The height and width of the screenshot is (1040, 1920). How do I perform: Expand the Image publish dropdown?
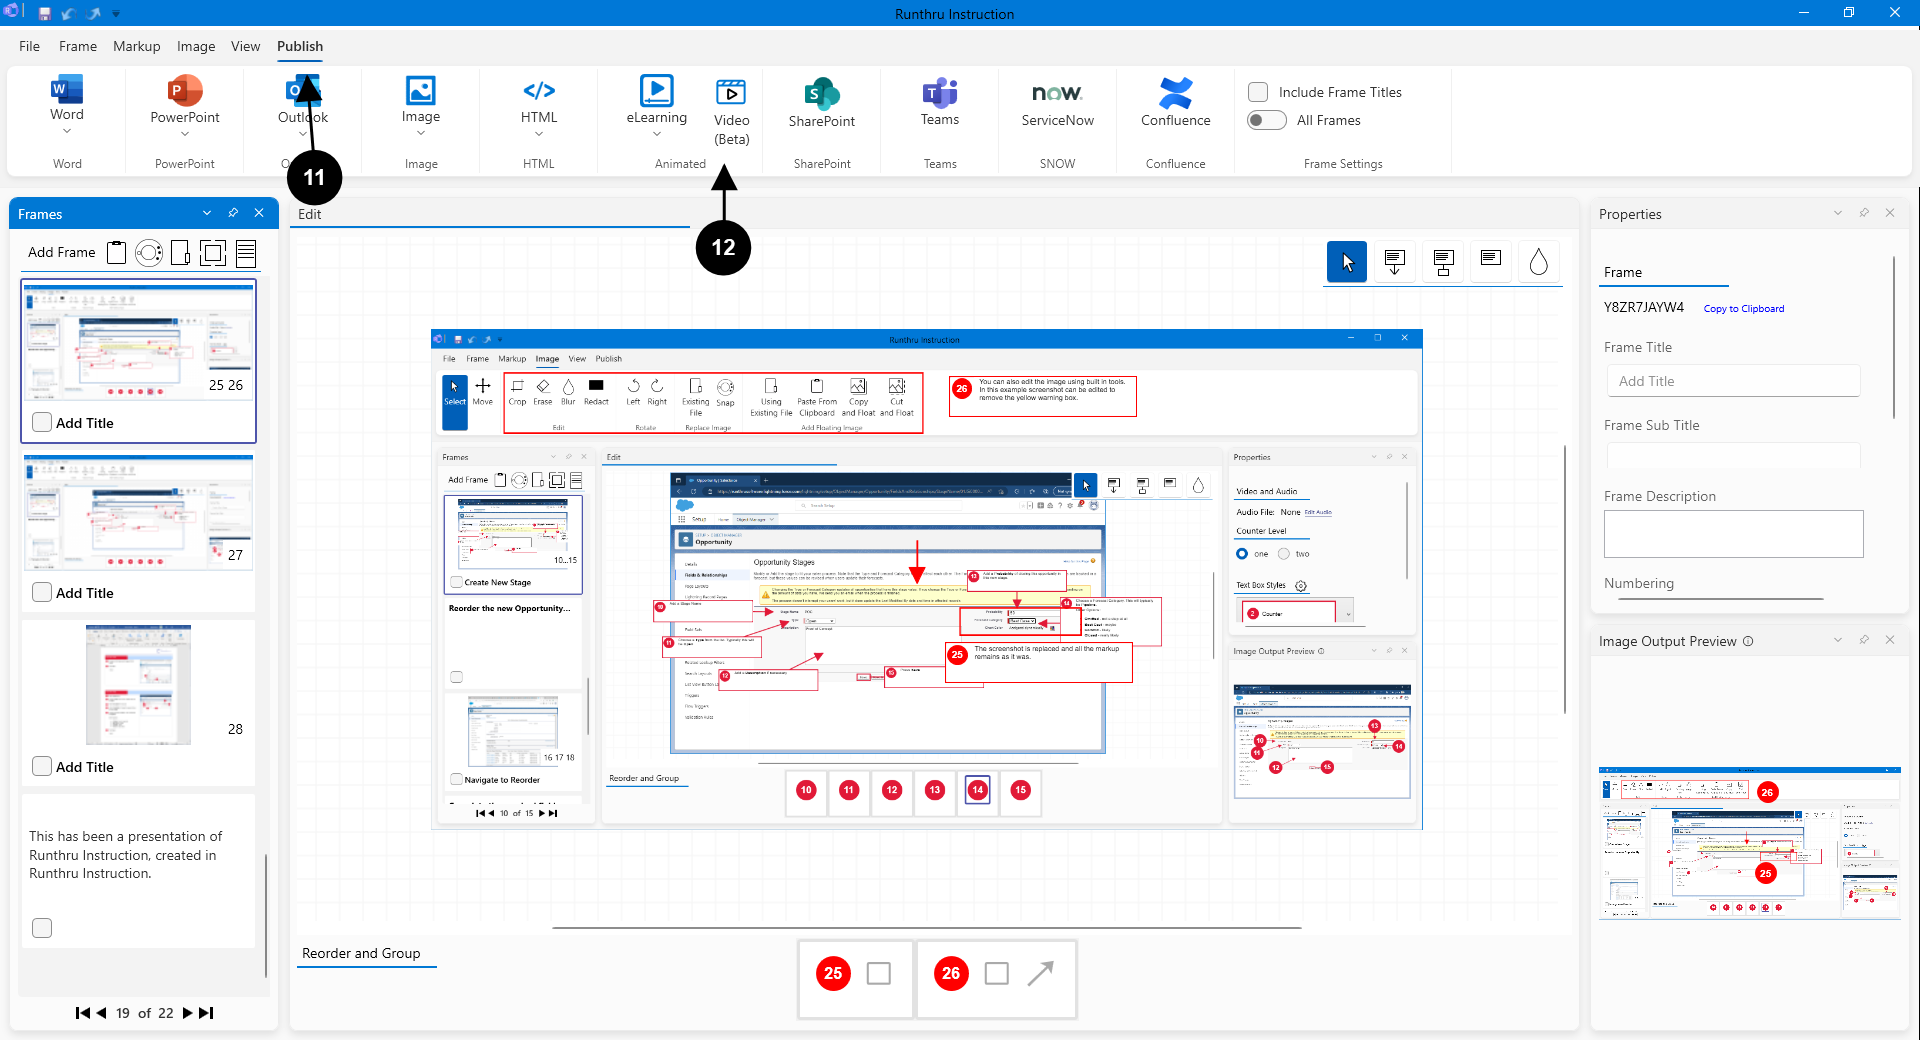click(x=421, y=133)
